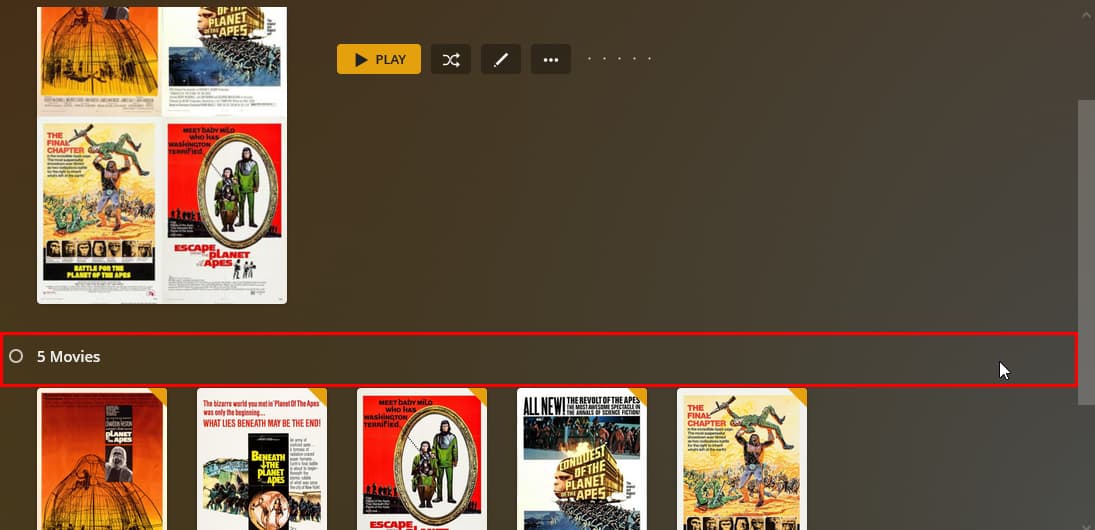Viewport: 1095px width, 530px height.
Task: Click the scrollbar down arrow
Action: (1086, 525)
